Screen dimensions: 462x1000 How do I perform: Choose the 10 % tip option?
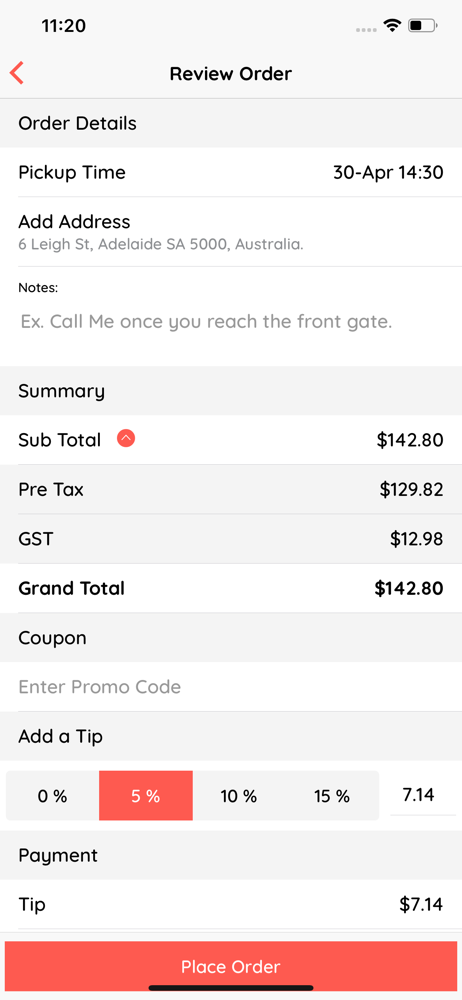(x=239, y=796)
